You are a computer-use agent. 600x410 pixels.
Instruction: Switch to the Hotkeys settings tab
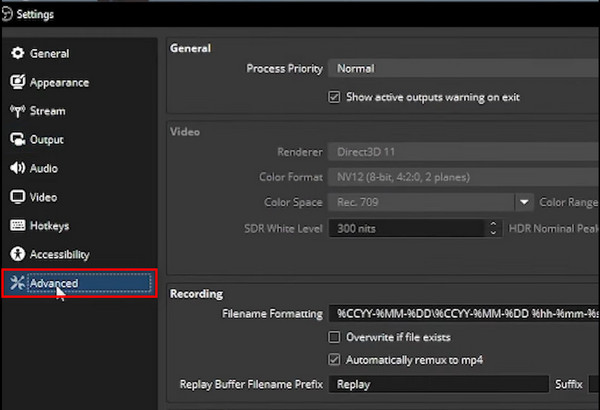pos(50,226)
